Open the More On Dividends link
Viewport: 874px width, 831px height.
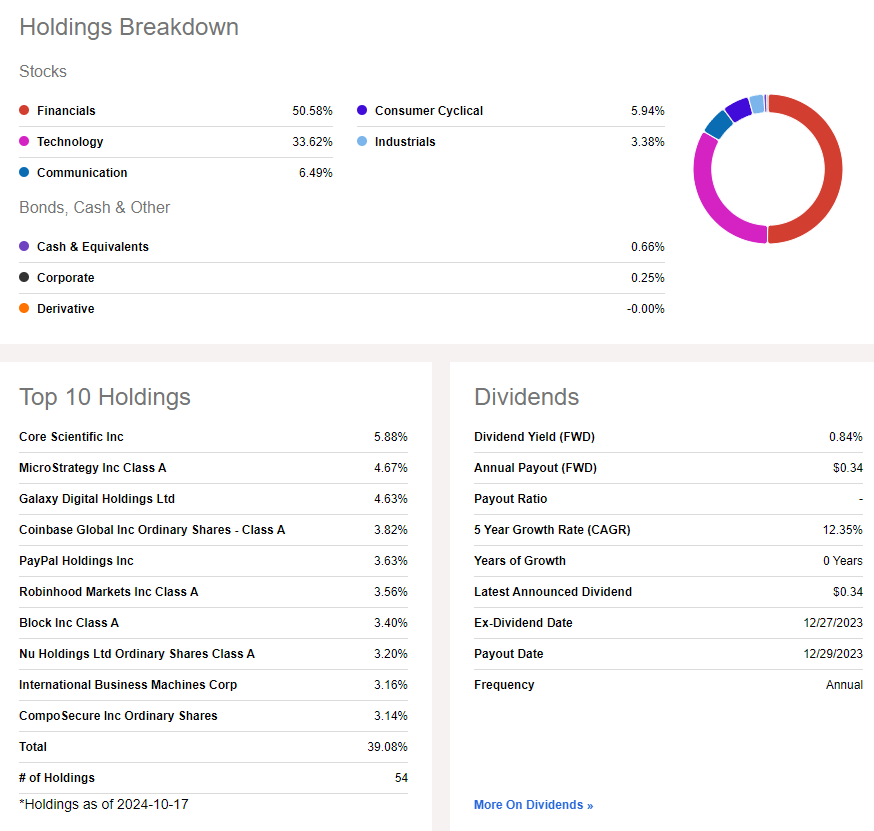click(533, 805)
